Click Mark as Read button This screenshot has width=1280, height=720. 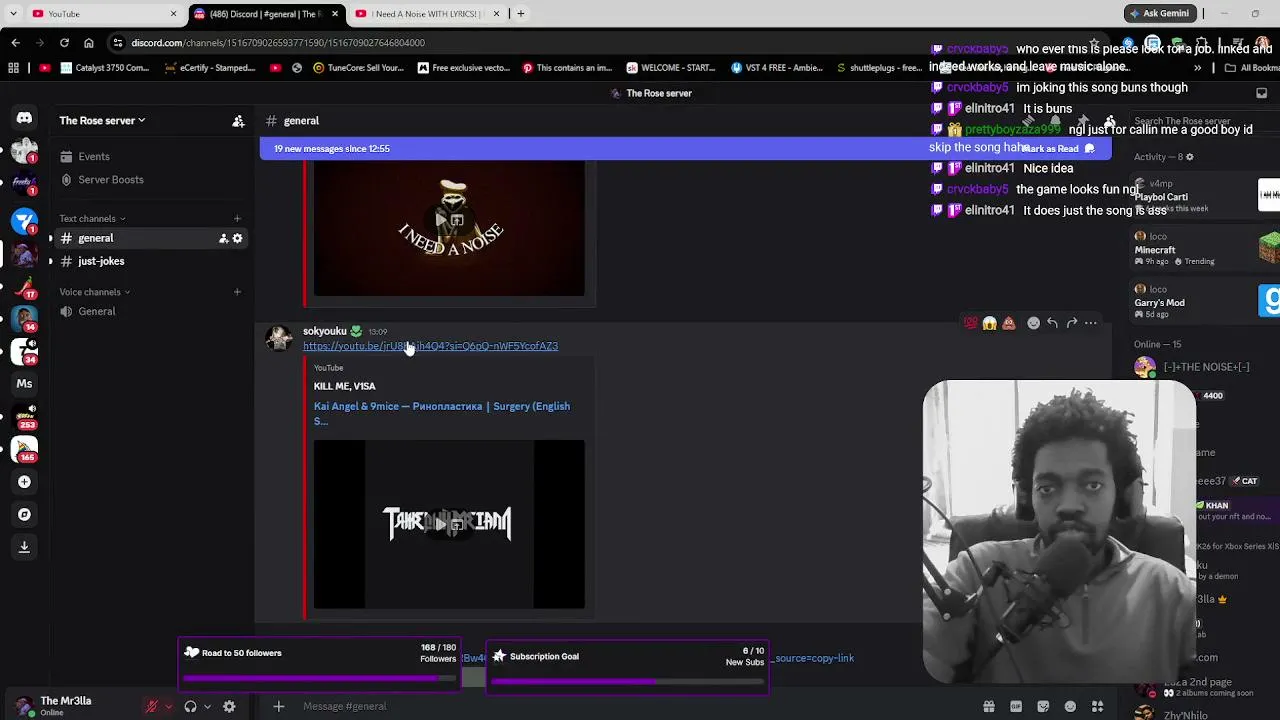pyautogui.click(x=1058, y=149)
